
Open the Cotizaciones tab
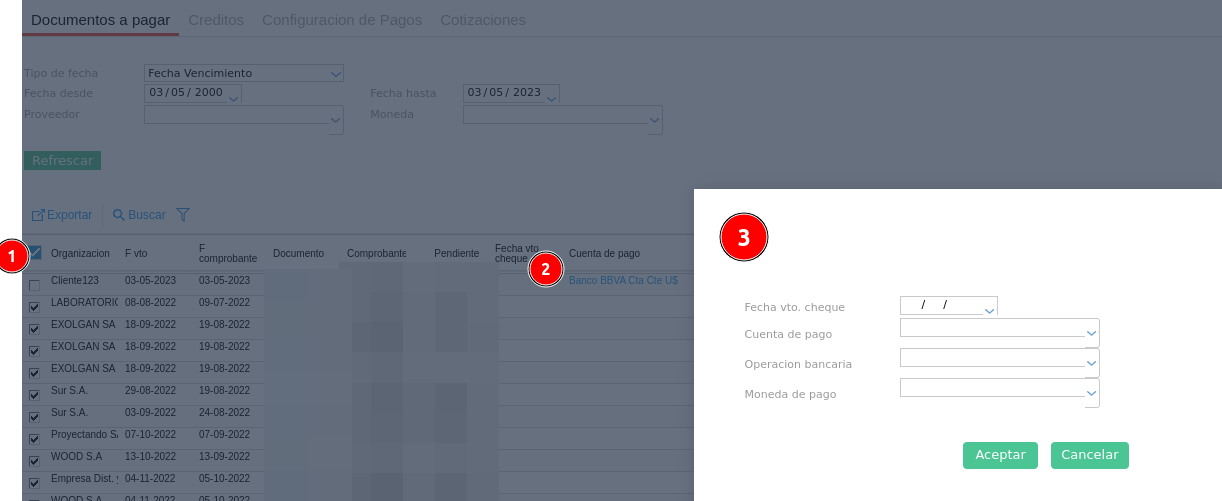point(483,20)
